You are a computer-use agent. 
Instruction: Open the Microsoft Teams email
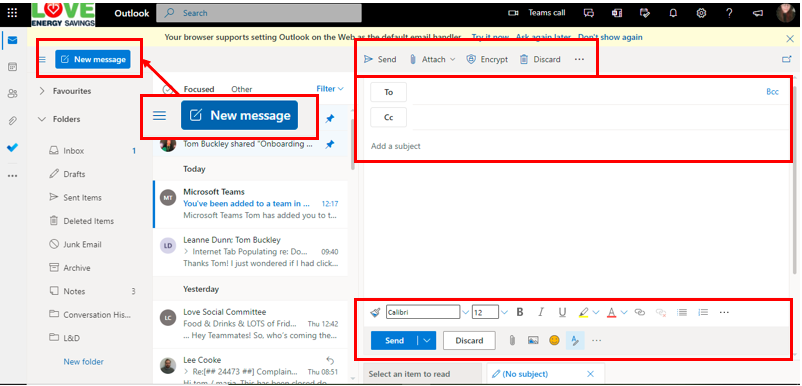(x=250, y=204)
